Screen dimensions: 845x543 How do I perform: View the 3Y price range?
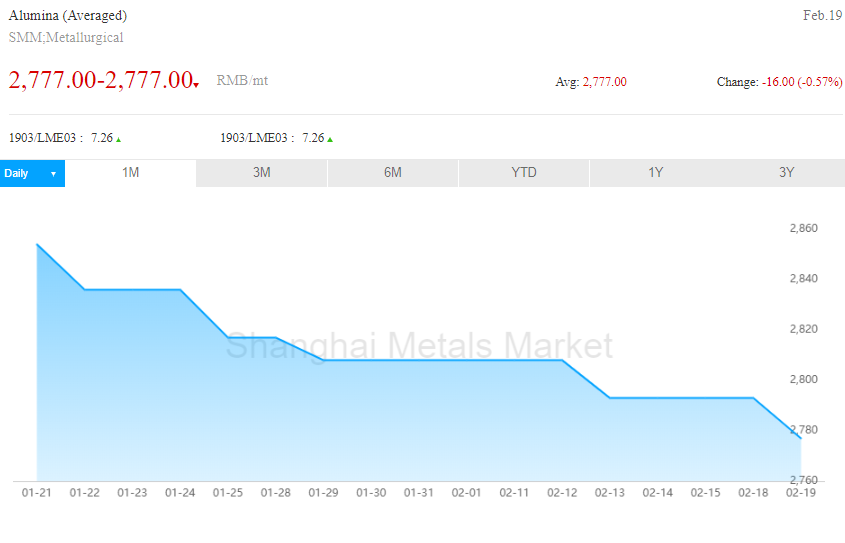click(786, 173)
